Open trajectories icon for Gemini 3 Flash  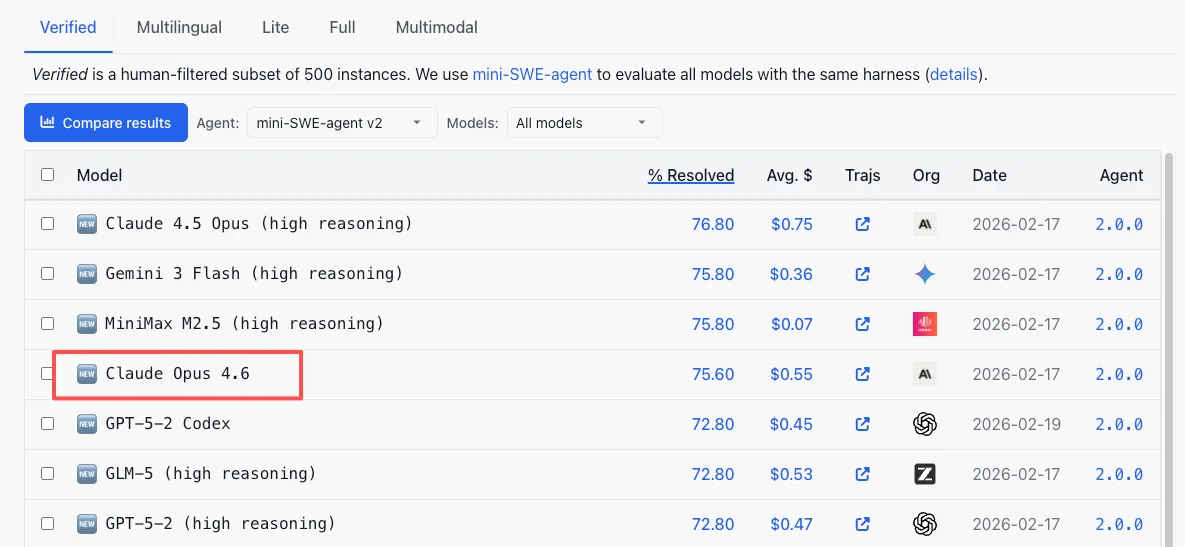862,274
